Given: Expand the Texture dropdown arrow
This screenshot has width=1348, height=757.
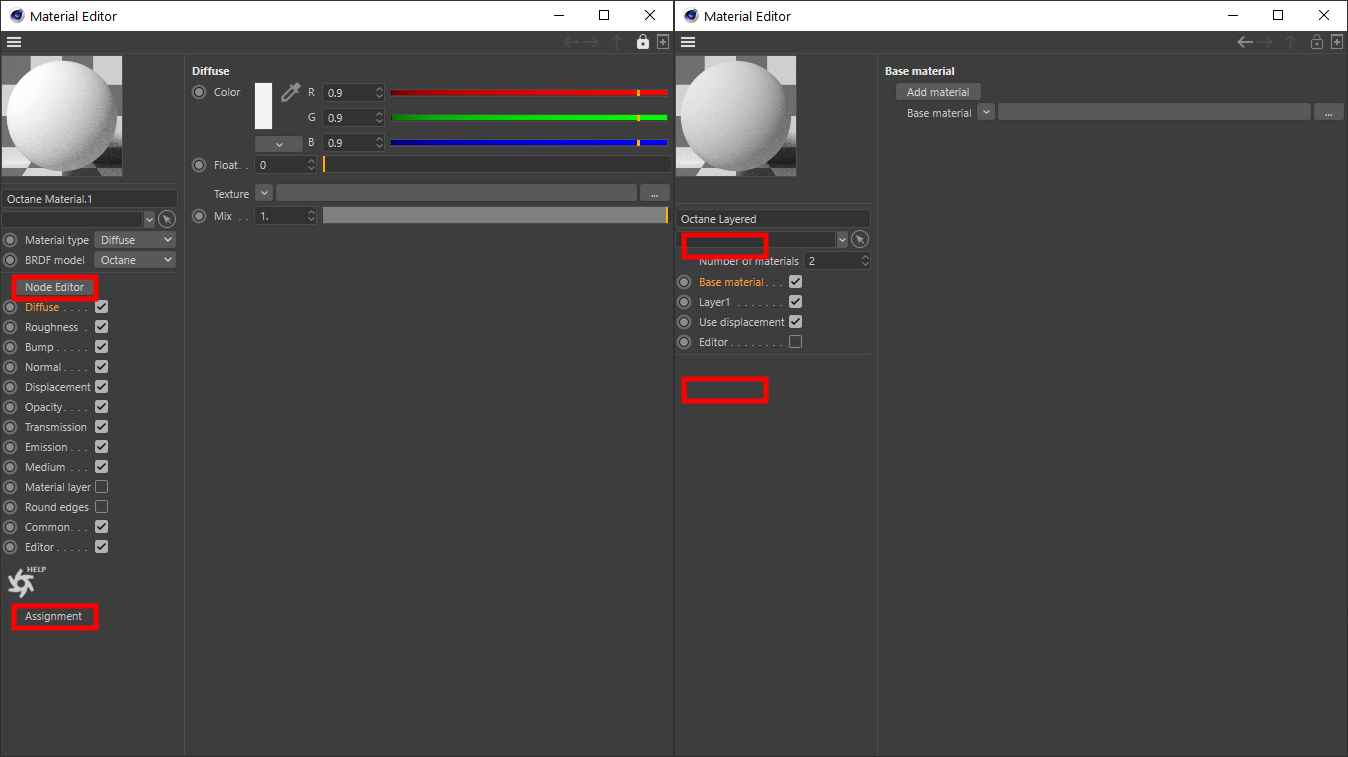Looking at the screenshot, I should [264, 193].
